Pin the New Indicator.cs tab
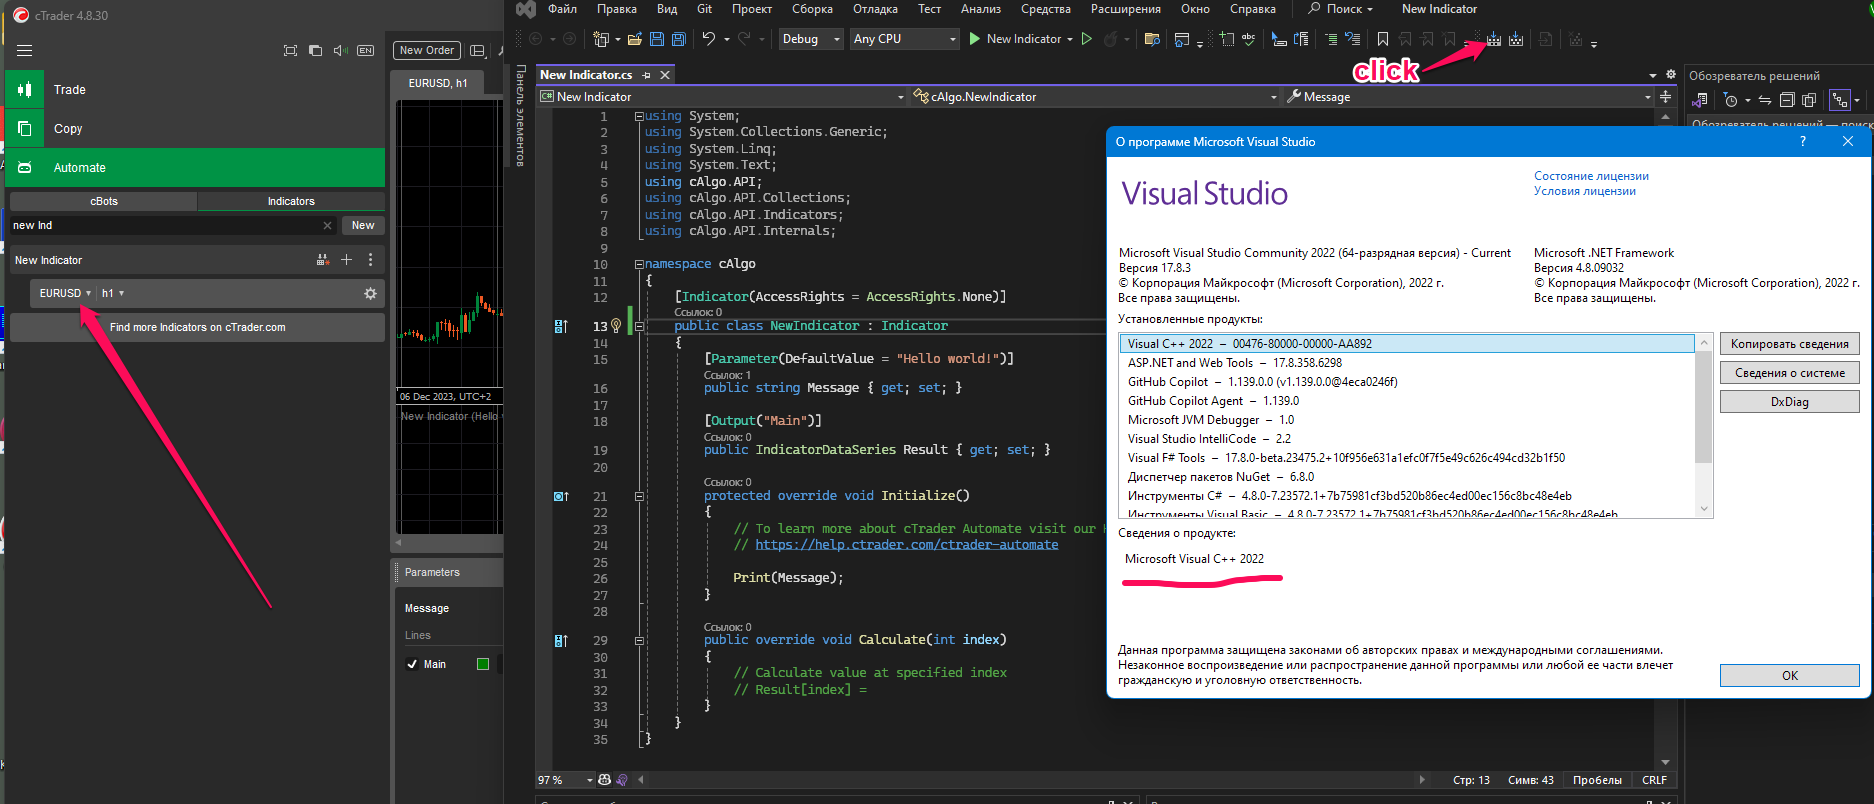This screenshot has height=804, width=1874. coord(646,75)
